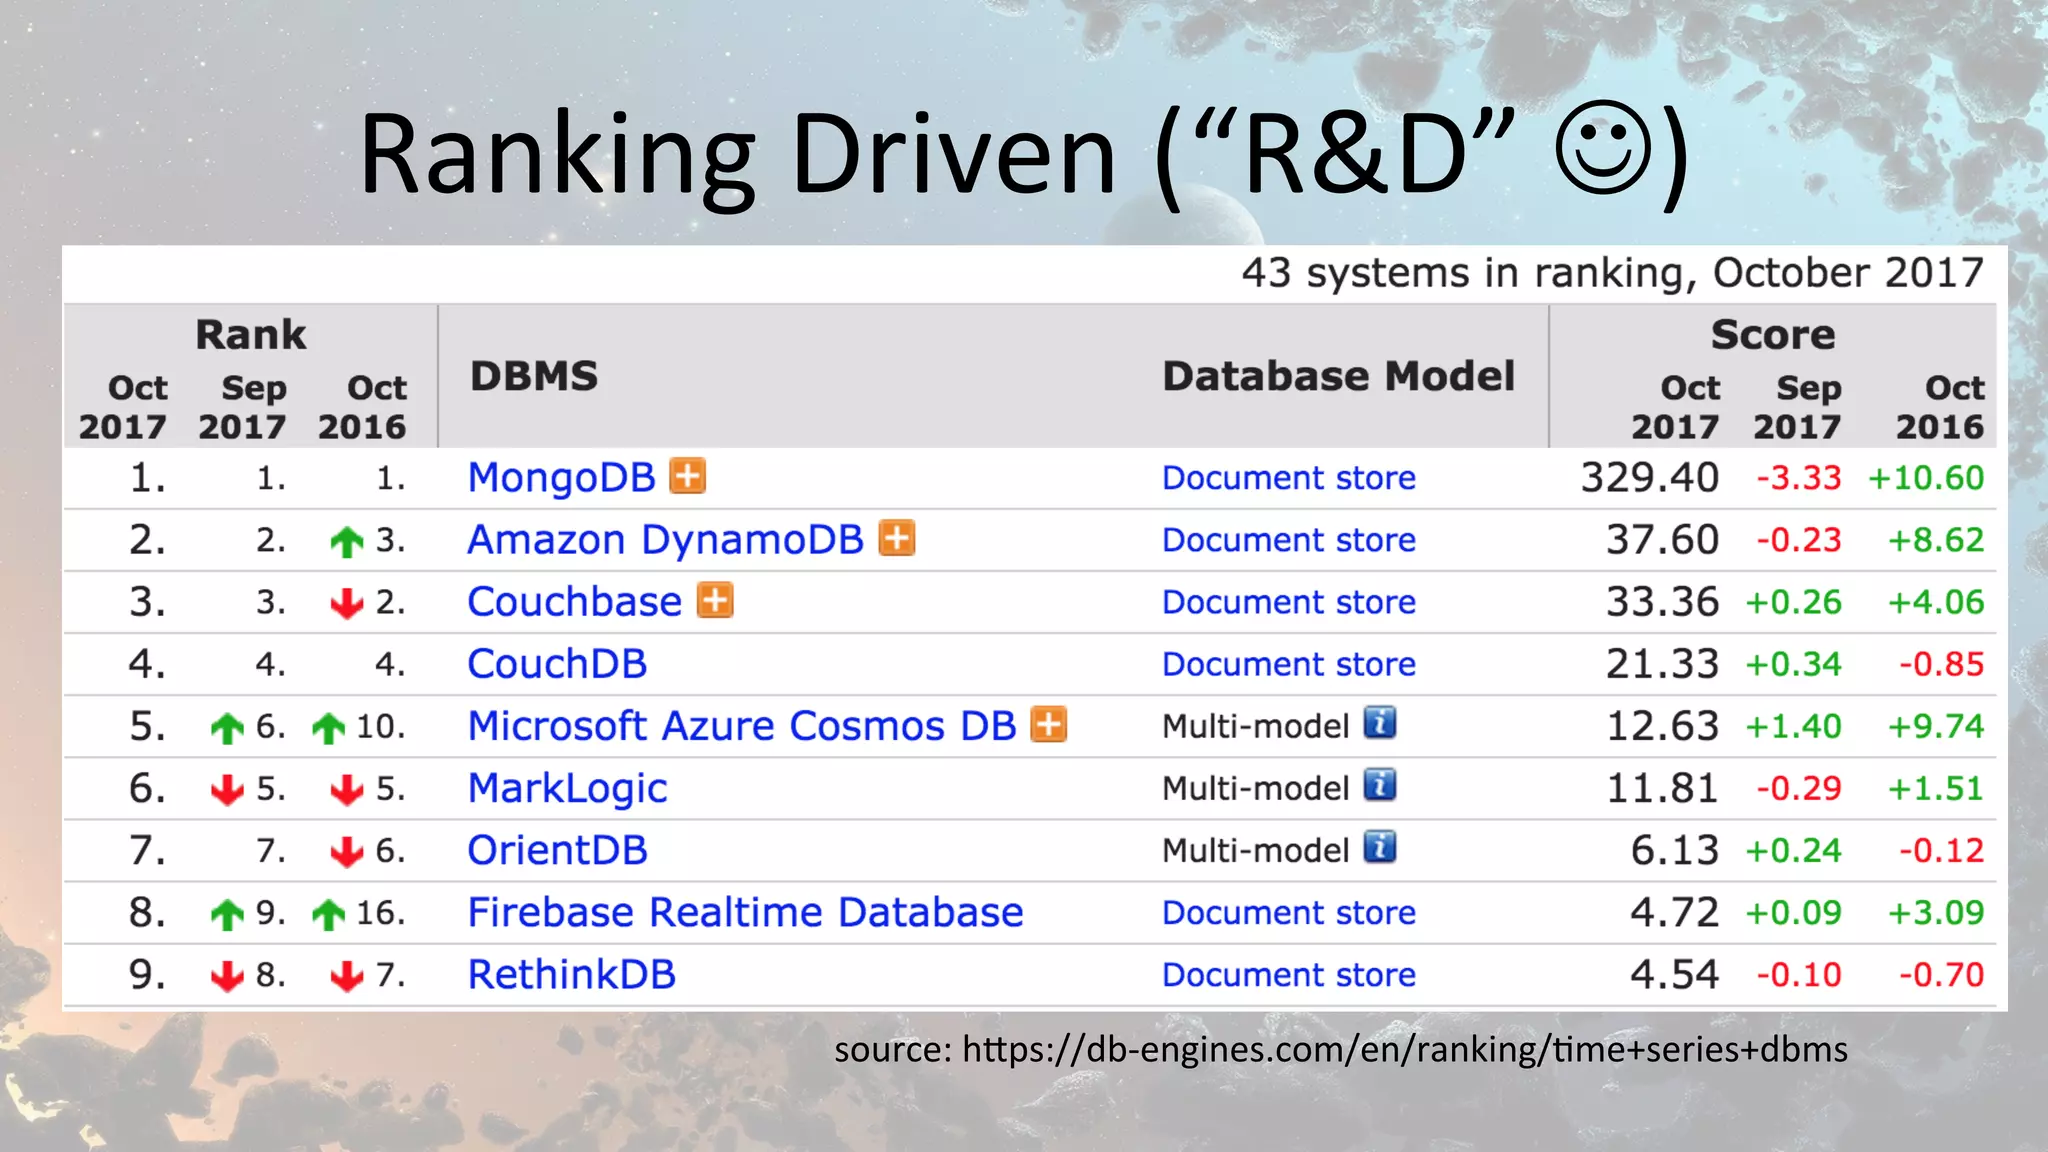Click Document store link in the DynamoDB row
This screenshot has width=2048, height=1152.
click(1289, 540)
